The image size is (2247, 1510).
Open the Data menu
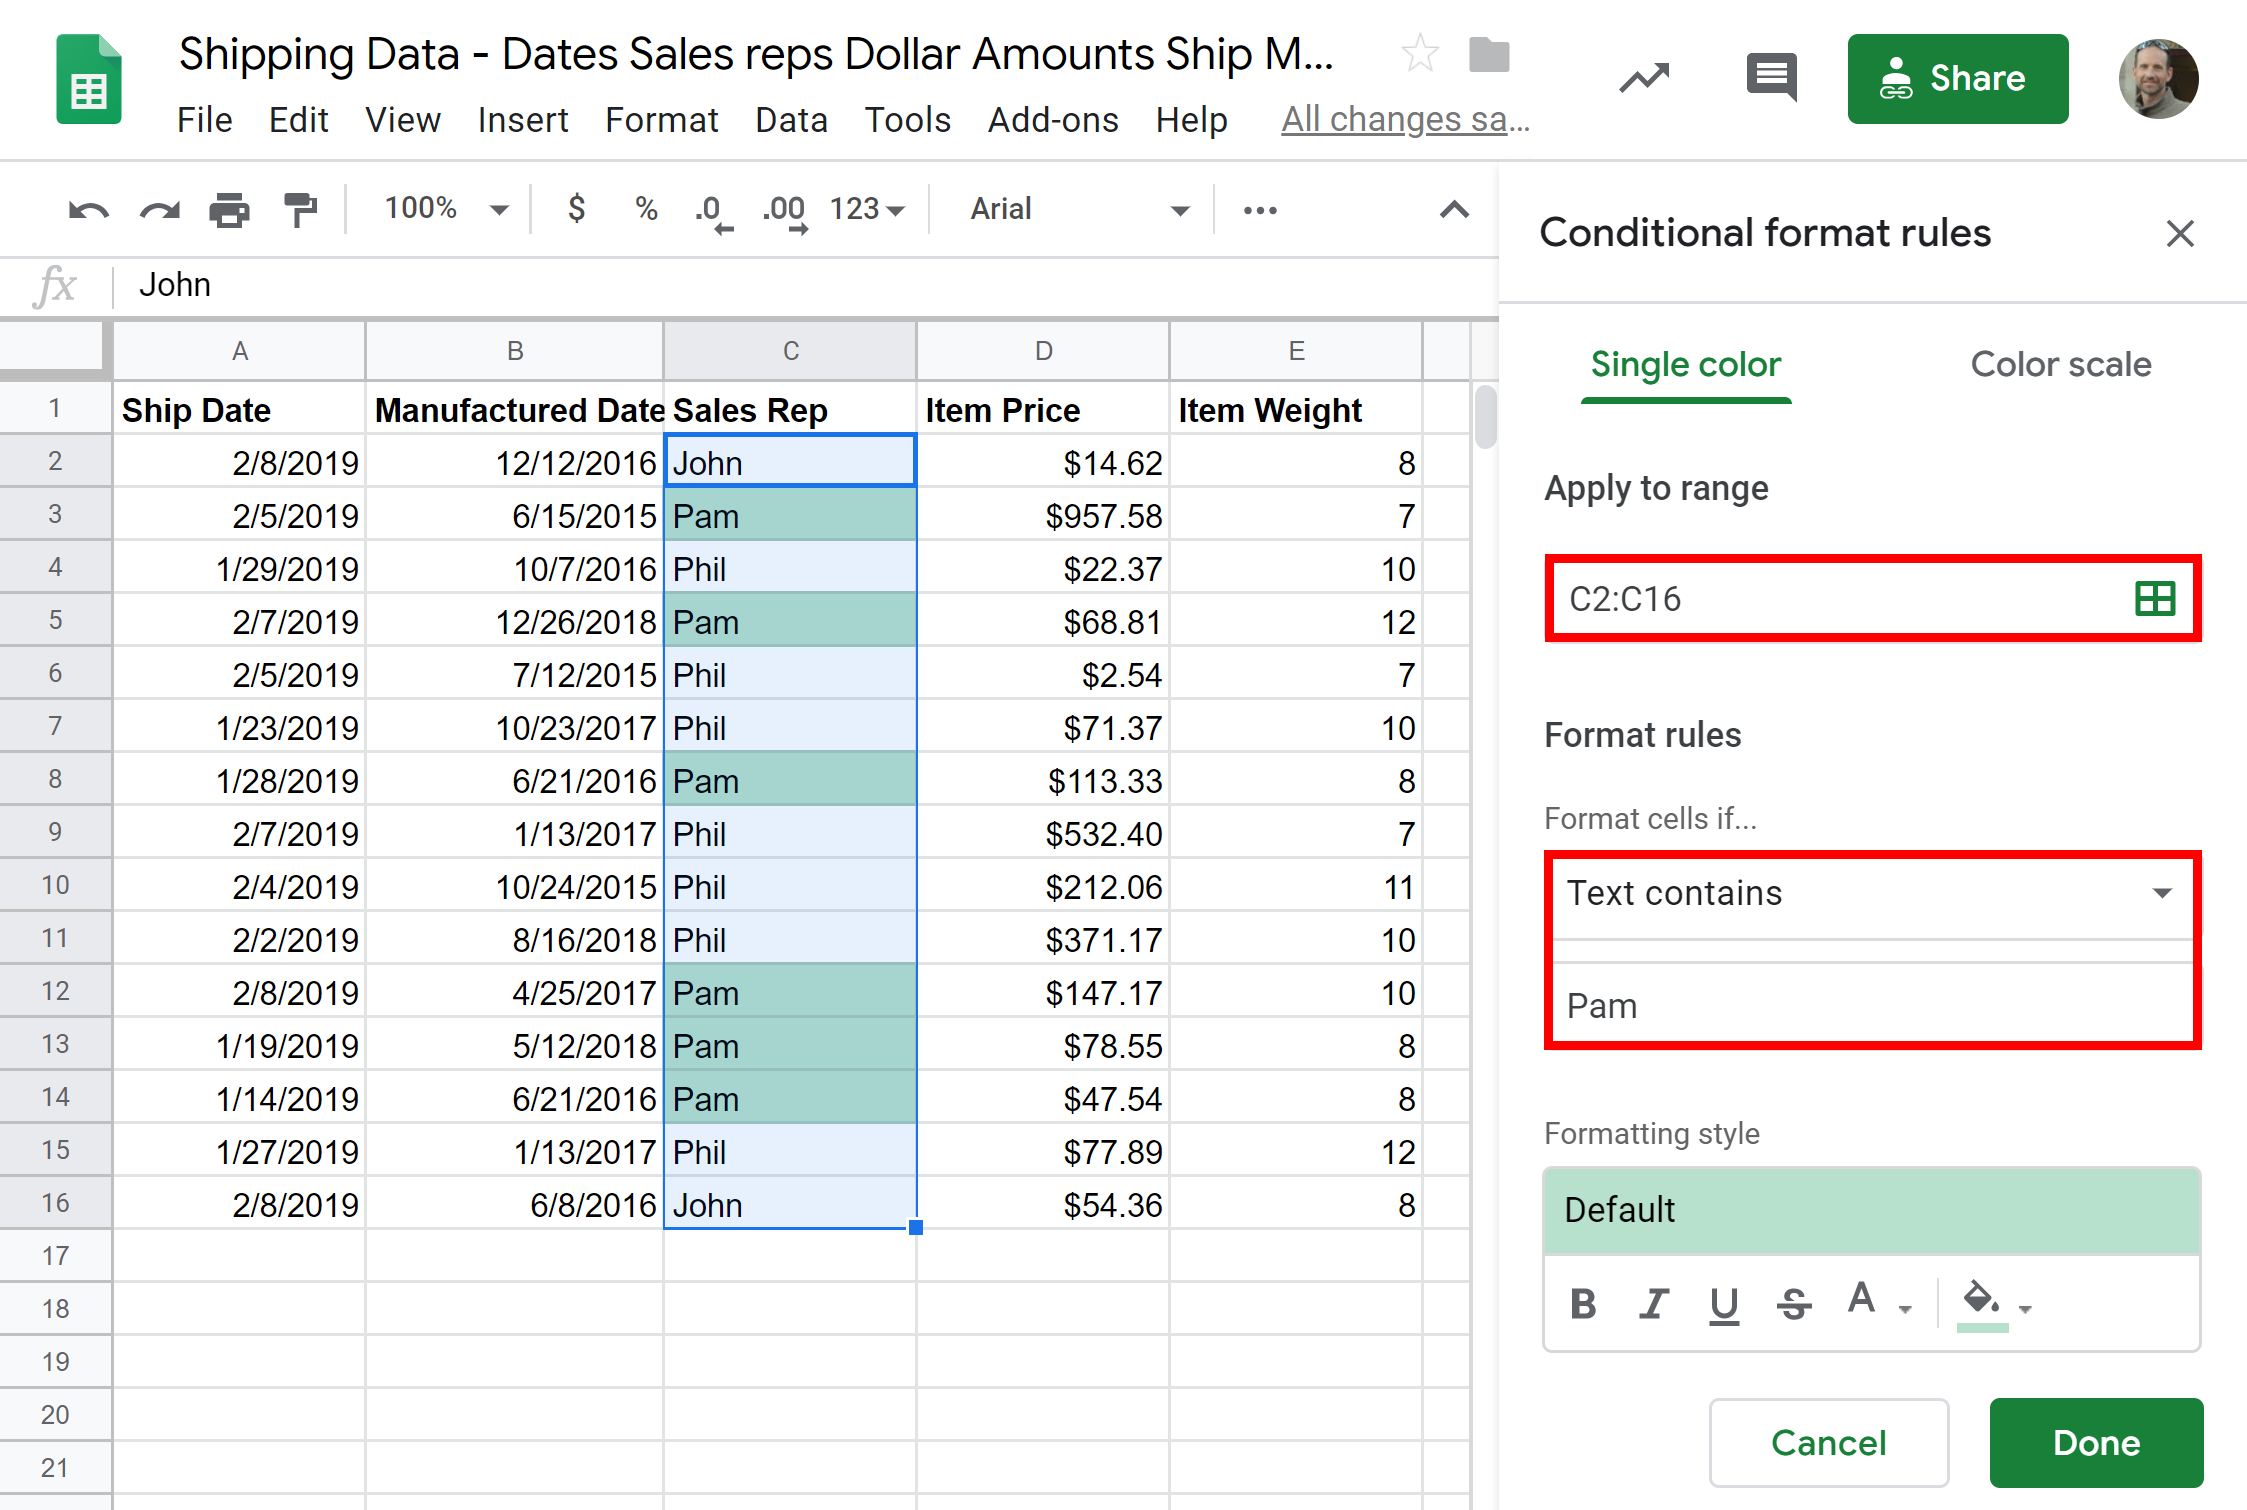791,120
